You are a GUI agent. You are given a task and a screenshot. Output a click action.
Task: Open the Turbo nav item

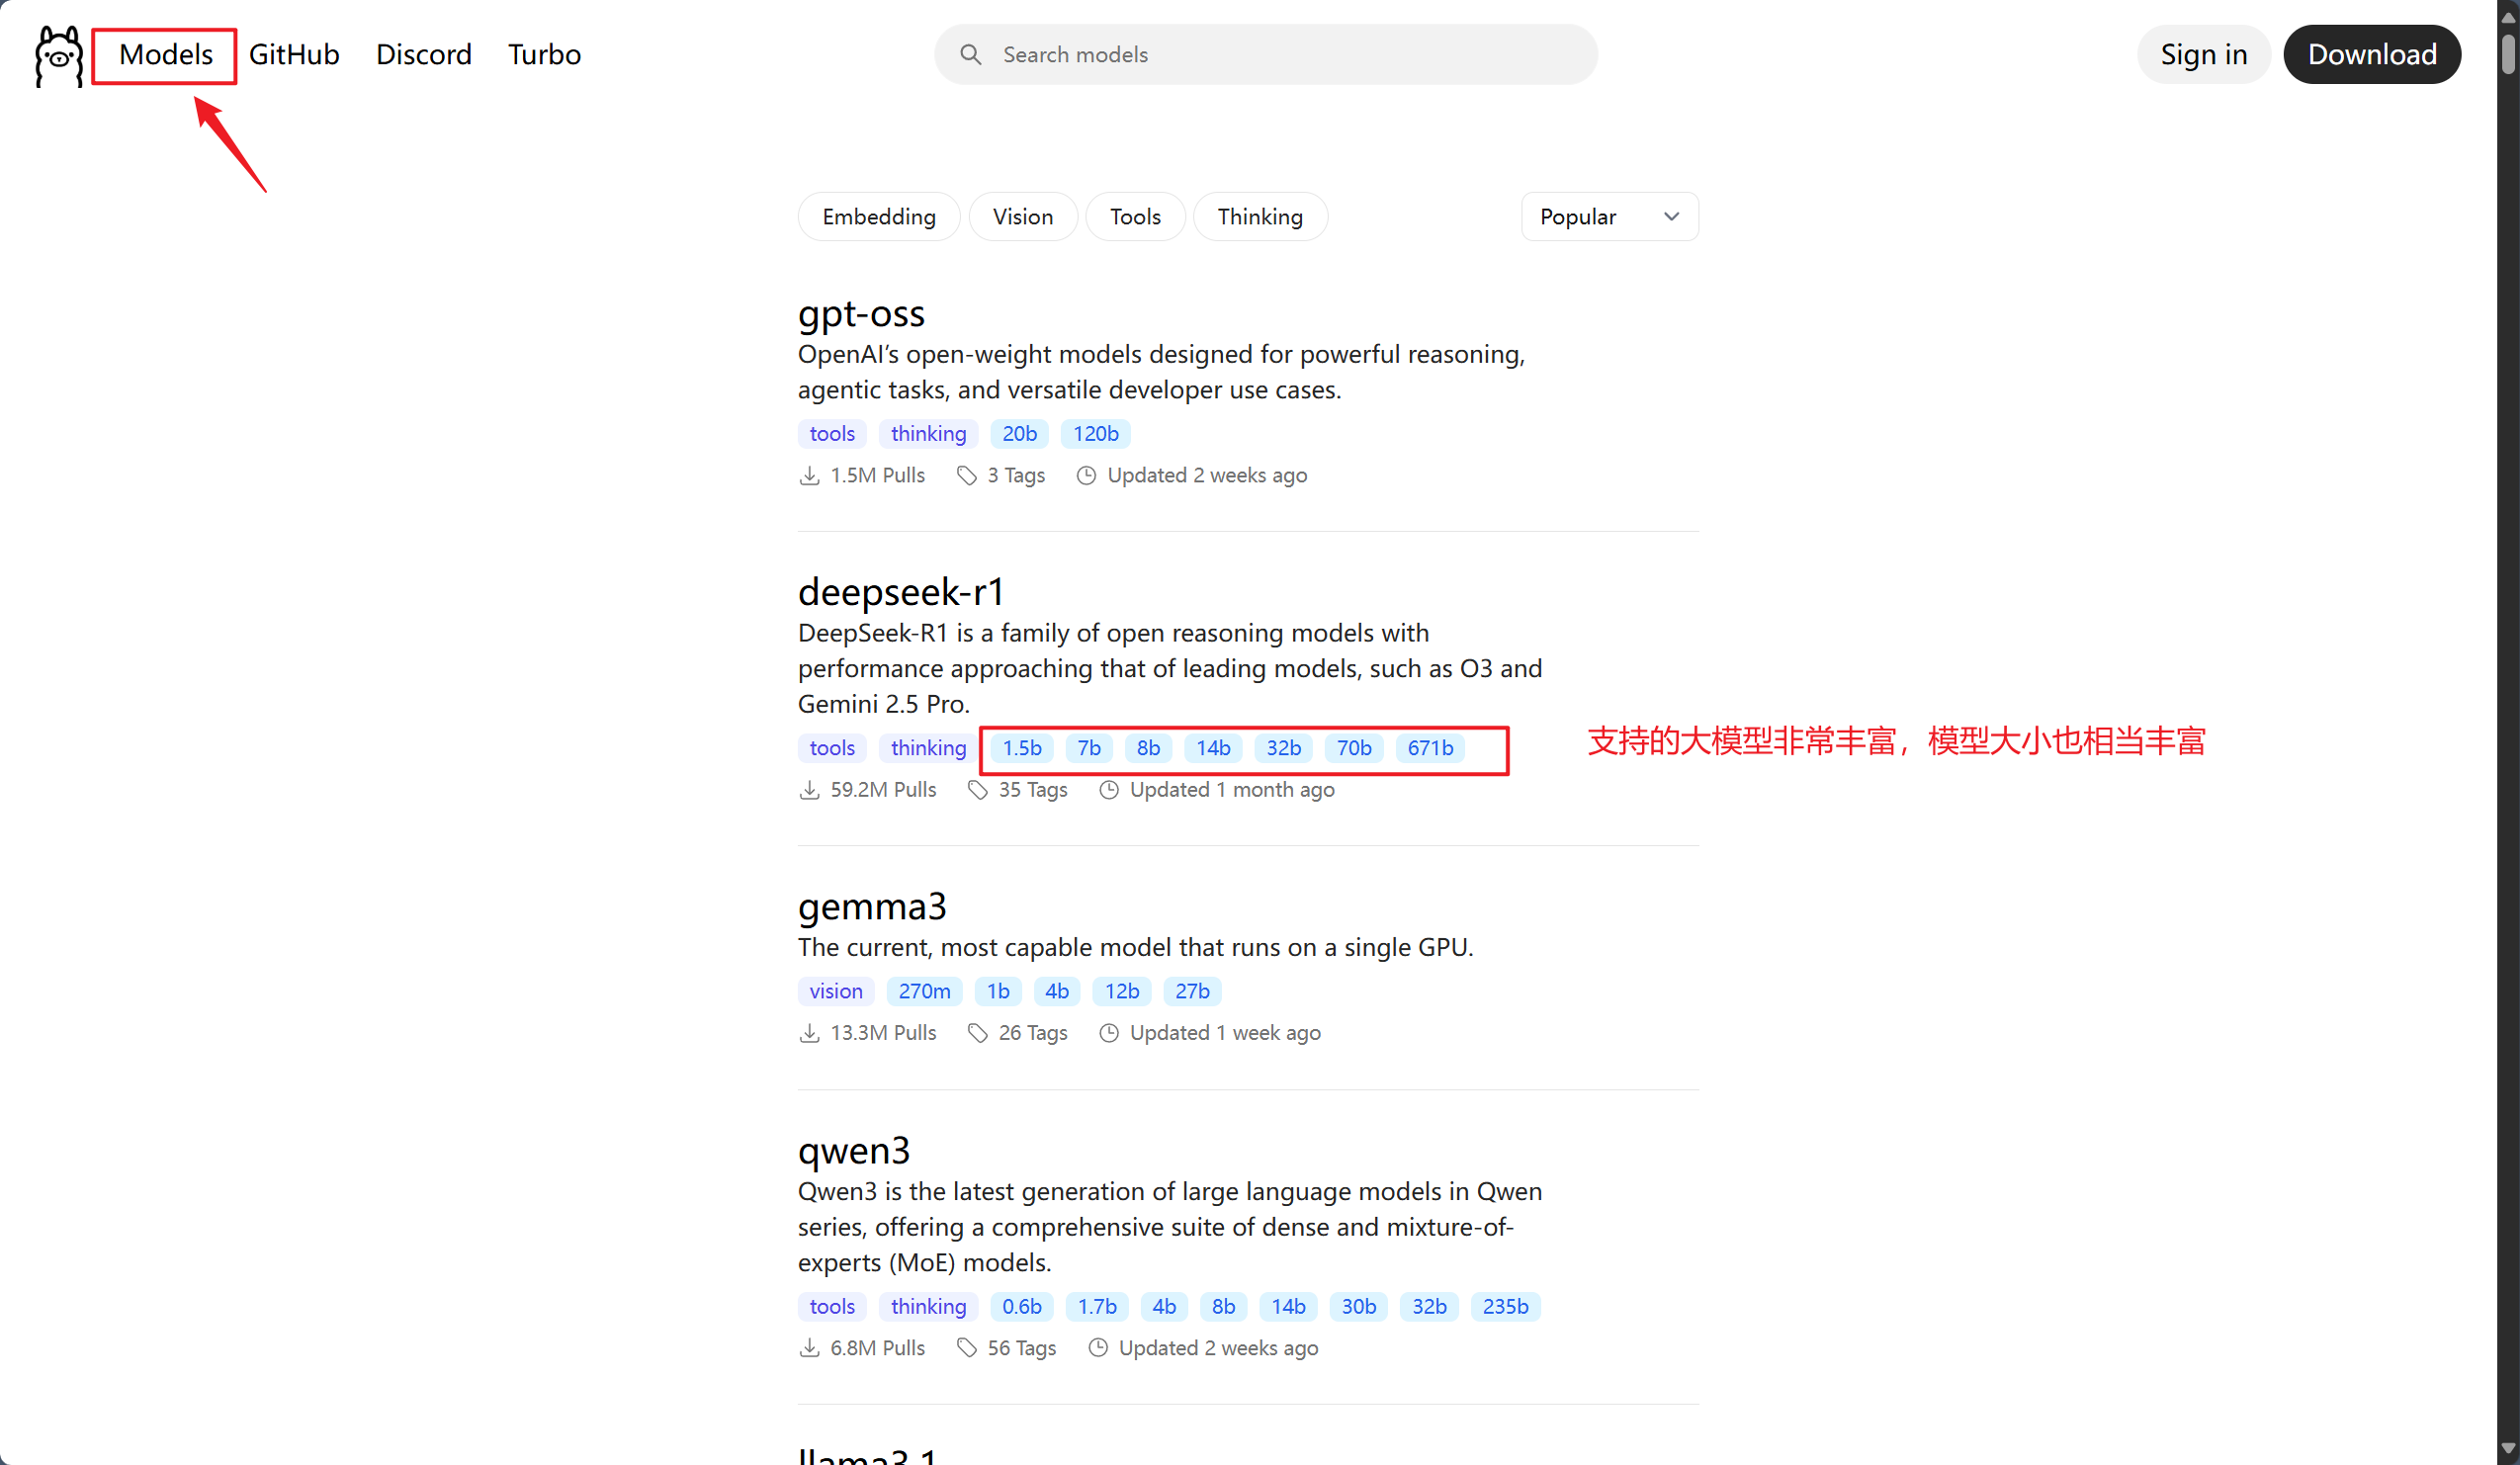(x=544, y=55)
